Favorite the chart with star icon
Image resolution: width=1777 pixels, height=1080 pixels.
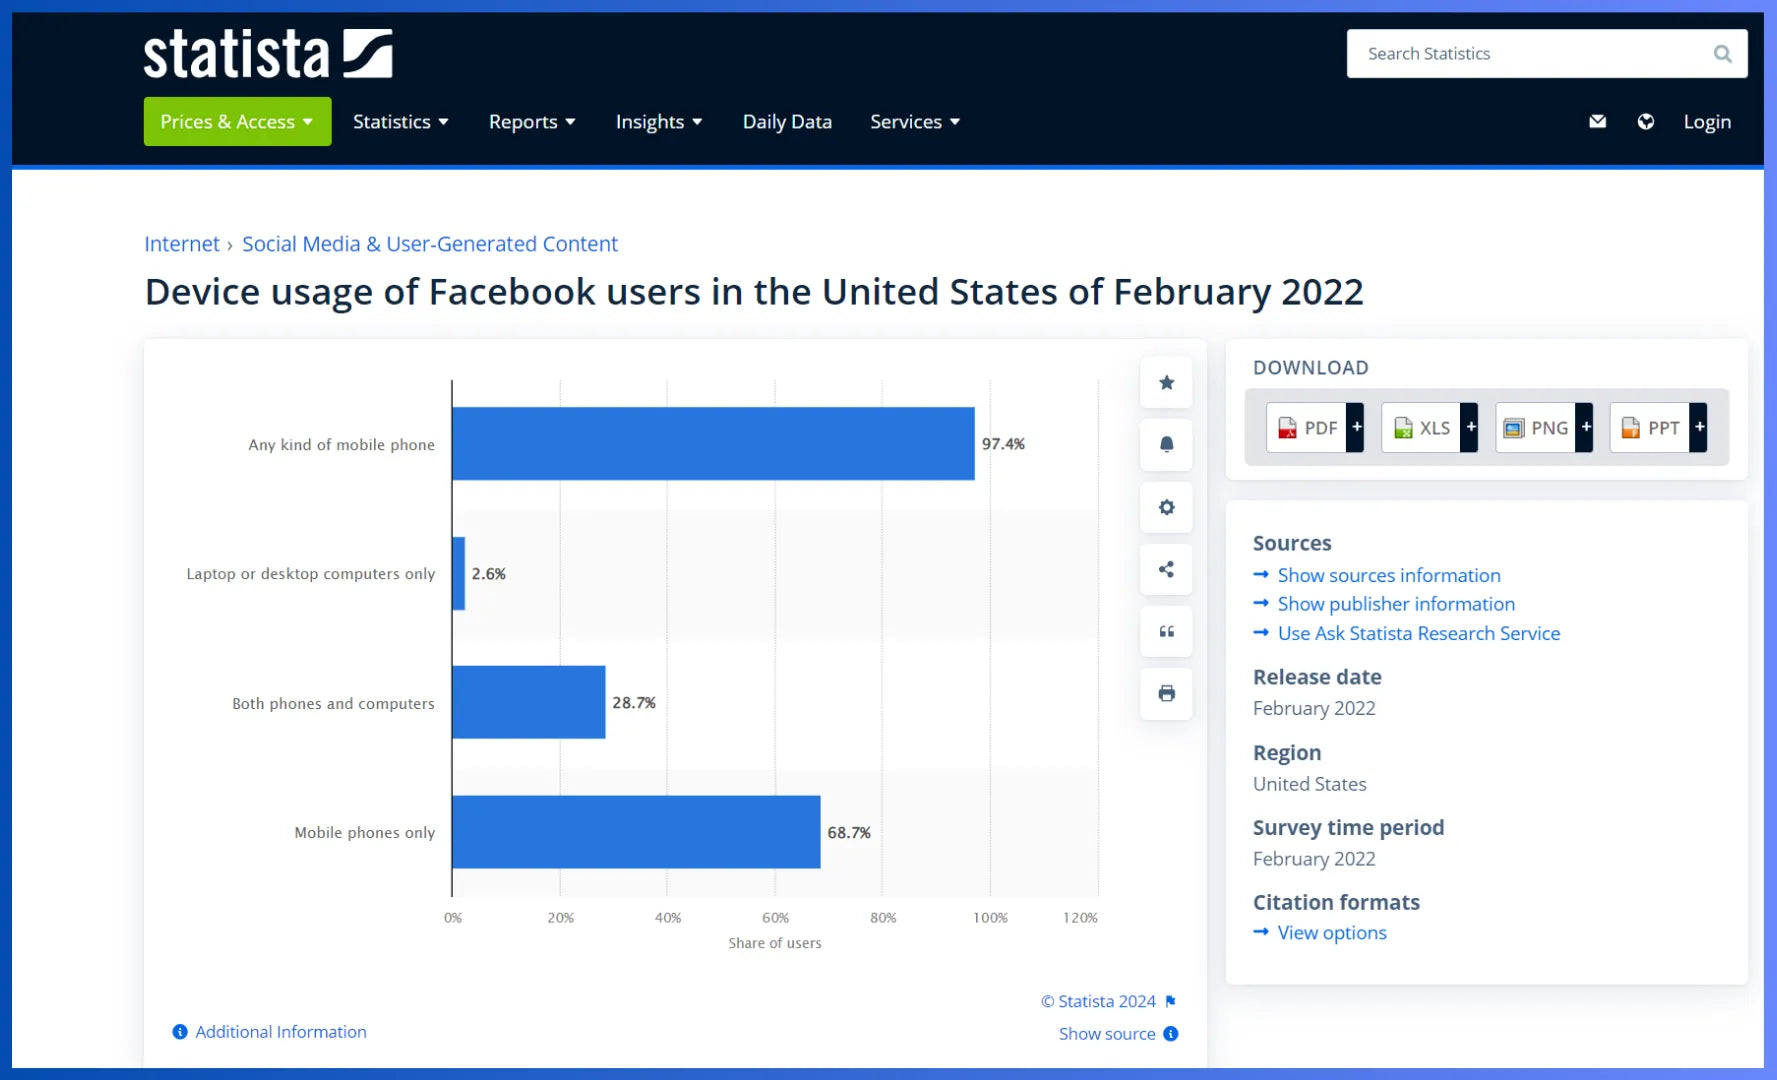pos(1166,382)
